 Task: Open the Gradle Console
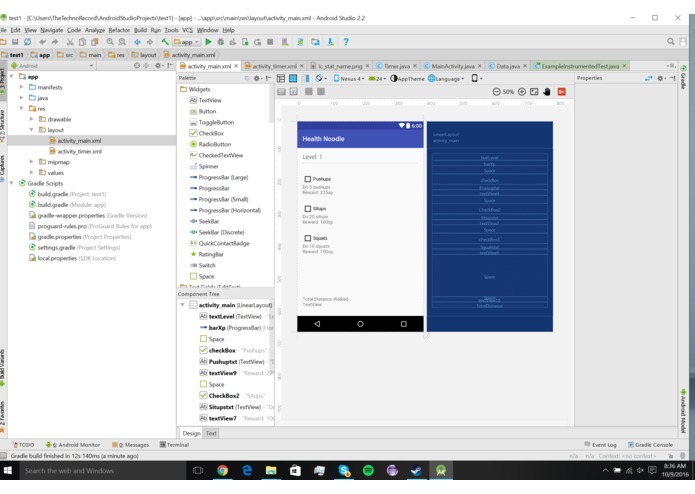click(x=650, y=445)
